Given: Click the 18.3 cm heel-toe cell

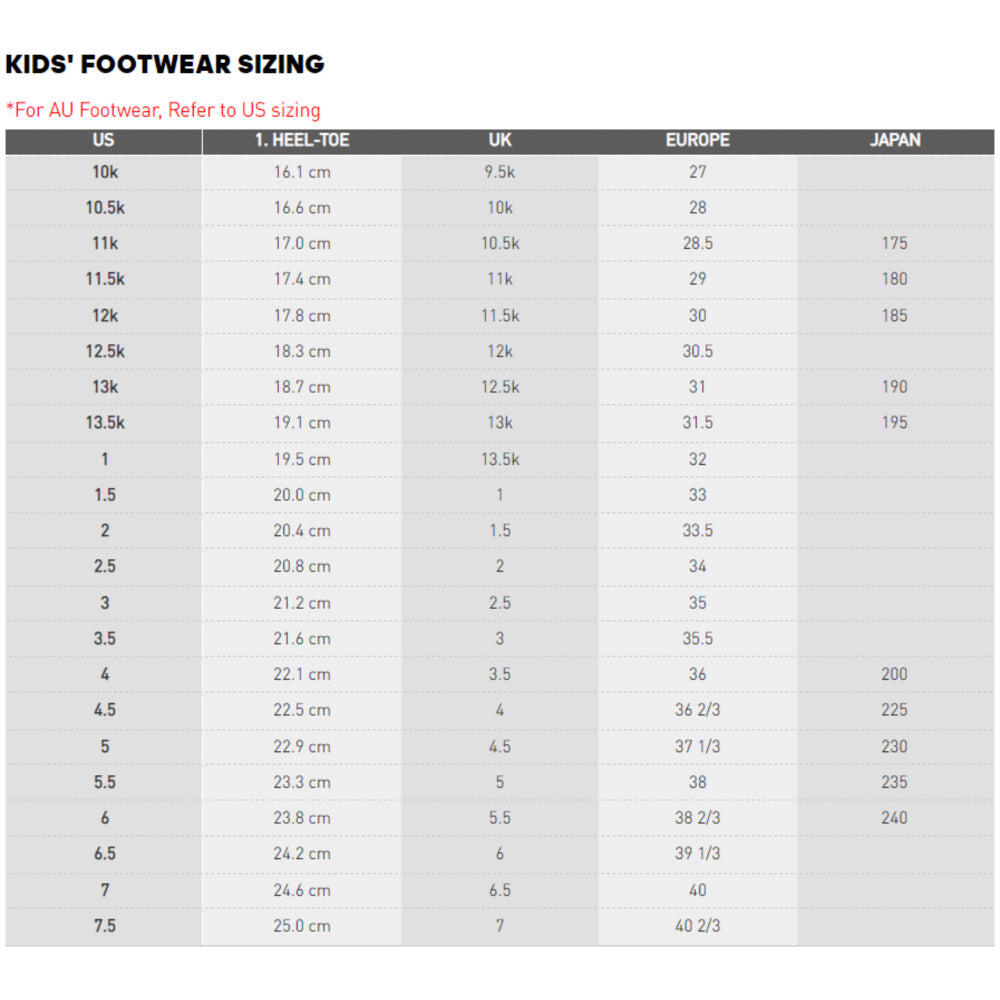Looking at the screenshot, I should tap(301, 351).
